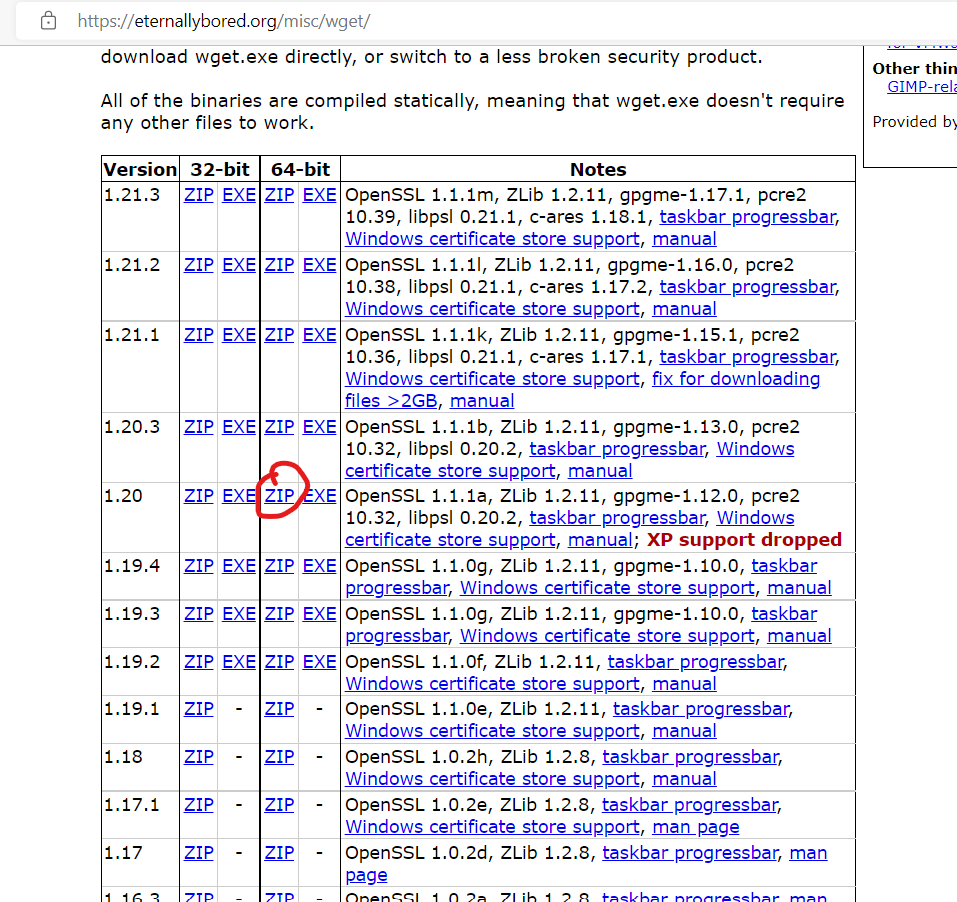Download 64-bit EXE for version 1.21.3
The width and height of the screenshot is (957, 902).
(x=319, y=195)
